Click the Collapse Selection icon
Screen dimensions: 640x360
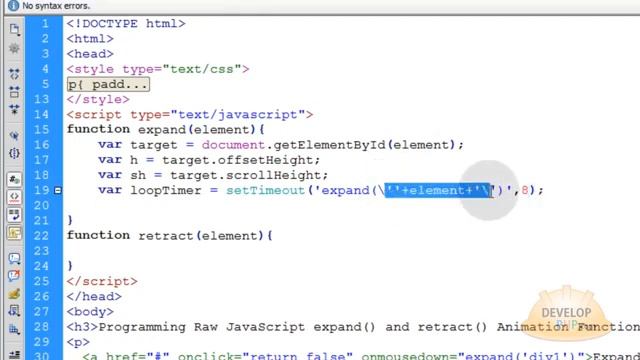(x=14, y=91)
